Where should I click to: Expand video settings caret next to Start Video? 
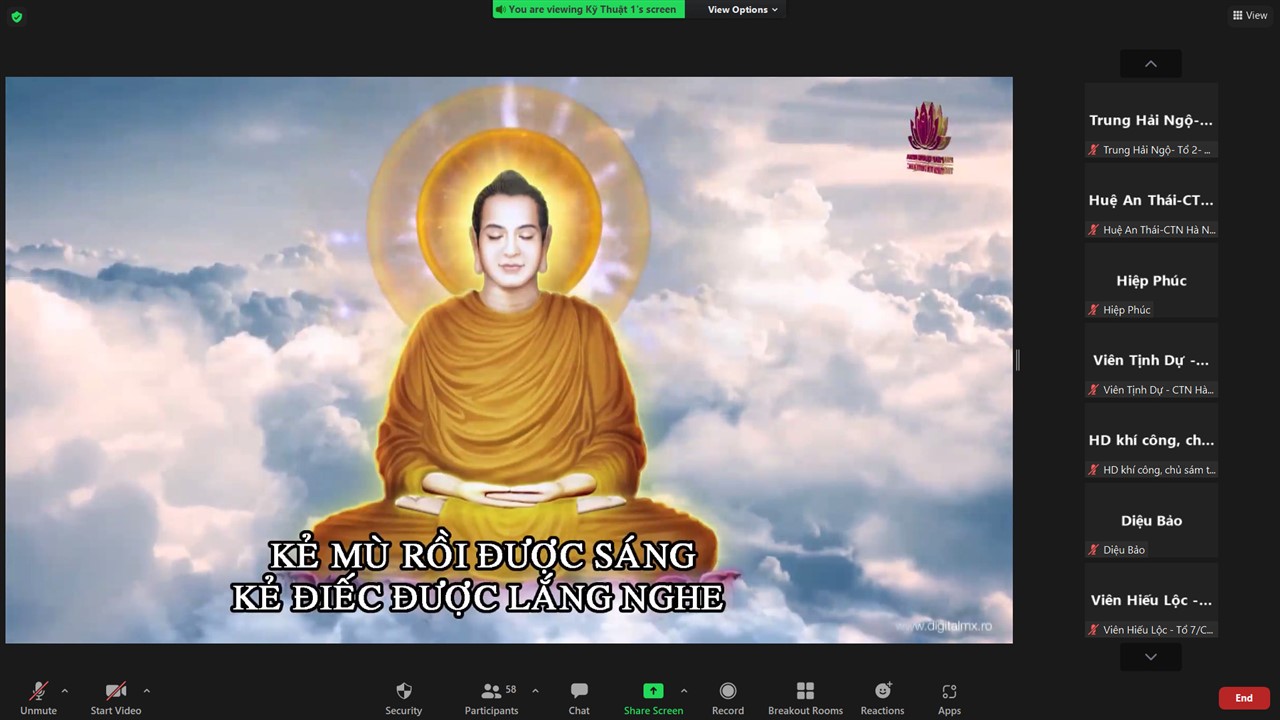[x=146, y=690]
